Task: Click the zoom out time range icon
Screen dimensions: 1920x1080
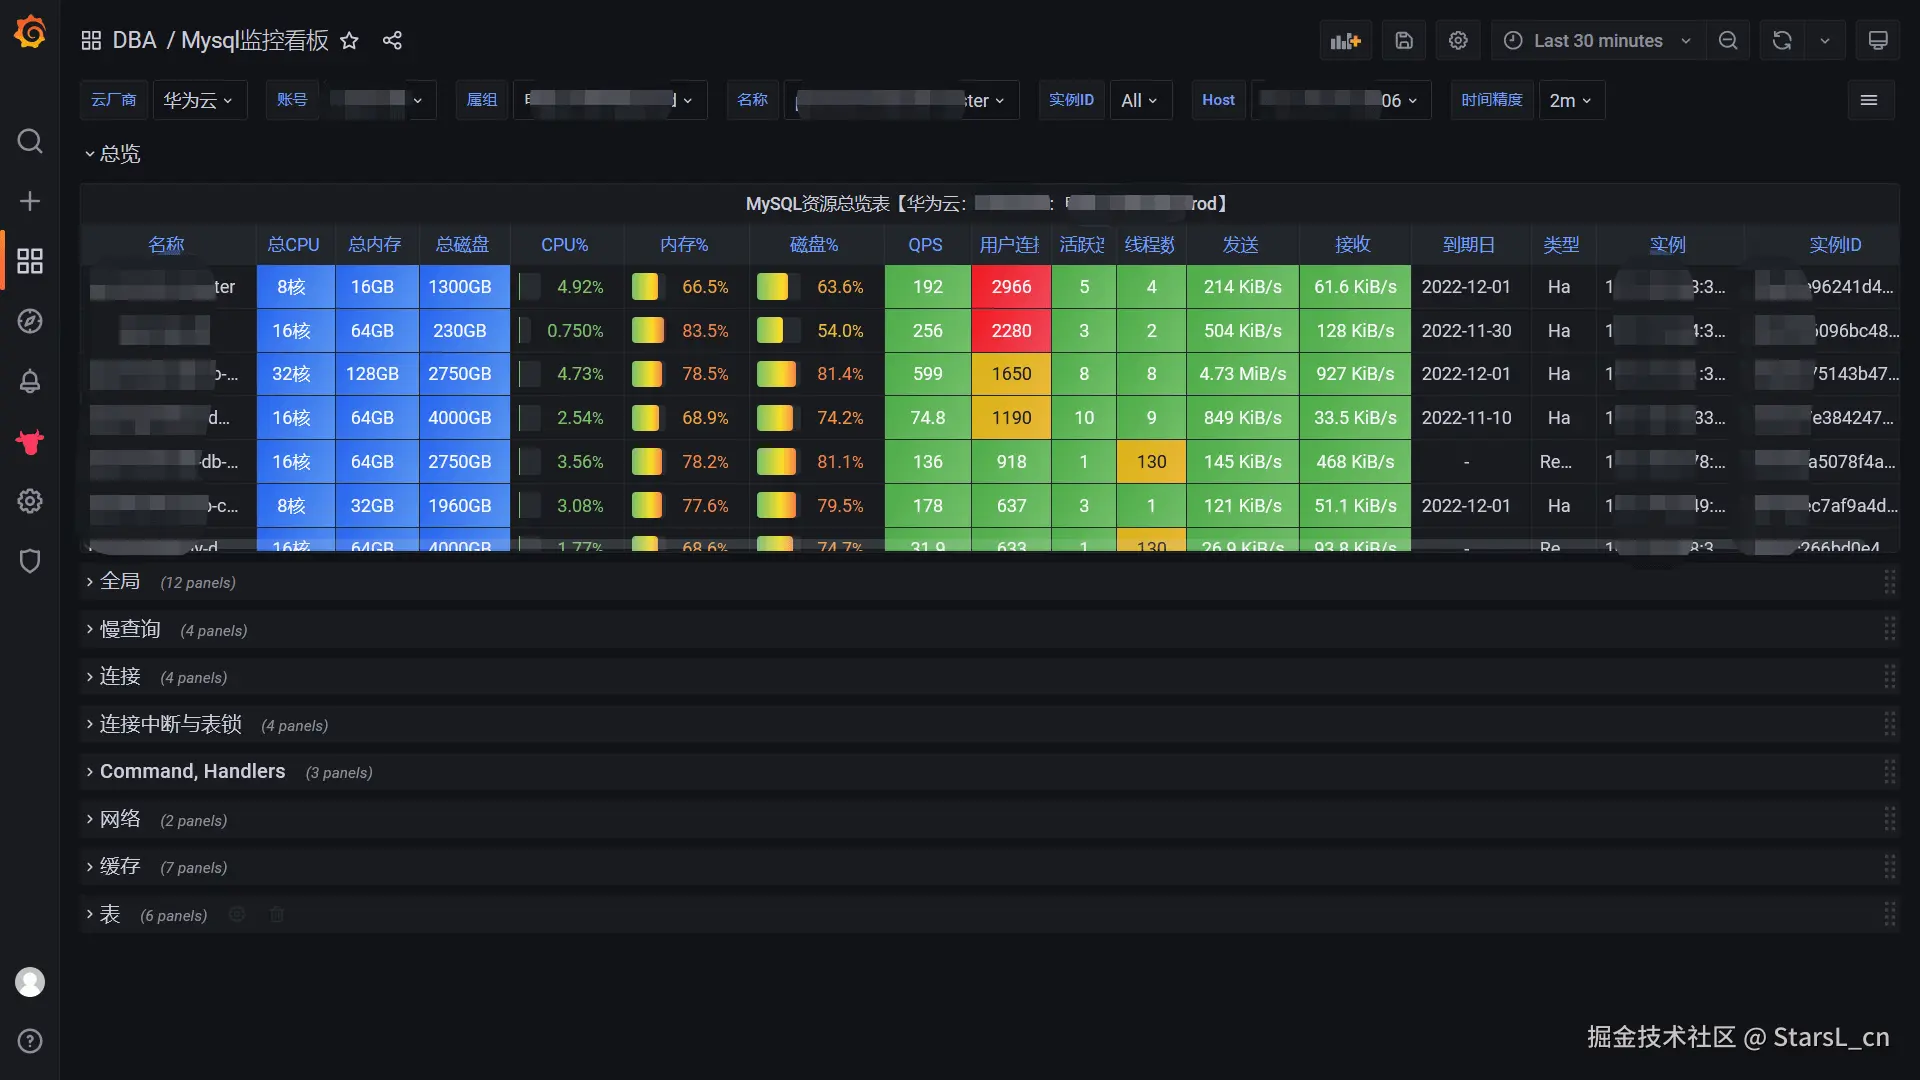Action: (1727, 41)
